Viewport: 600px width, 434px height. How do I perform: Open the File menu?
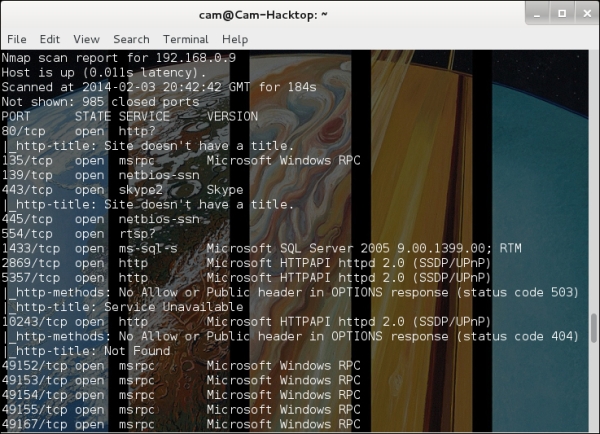point(16,39)
